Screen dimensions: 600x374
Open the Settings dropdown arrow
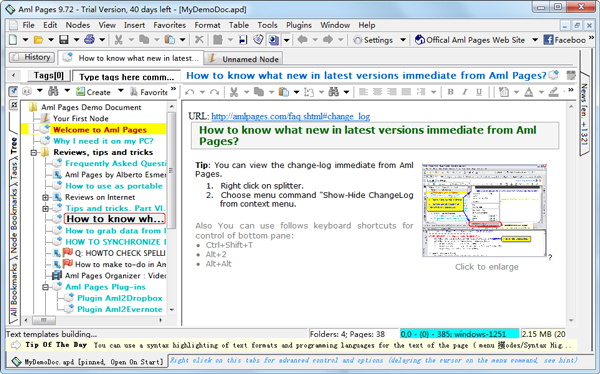(x=403, y=39)
